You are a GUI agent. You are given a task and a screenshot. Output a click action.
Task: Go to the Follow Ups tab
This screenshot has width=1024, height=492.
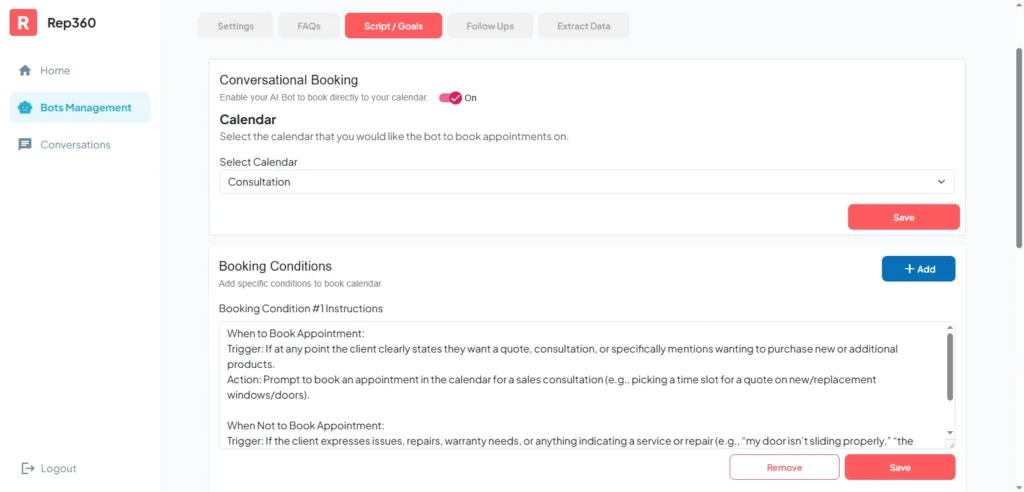click(490, 26)
